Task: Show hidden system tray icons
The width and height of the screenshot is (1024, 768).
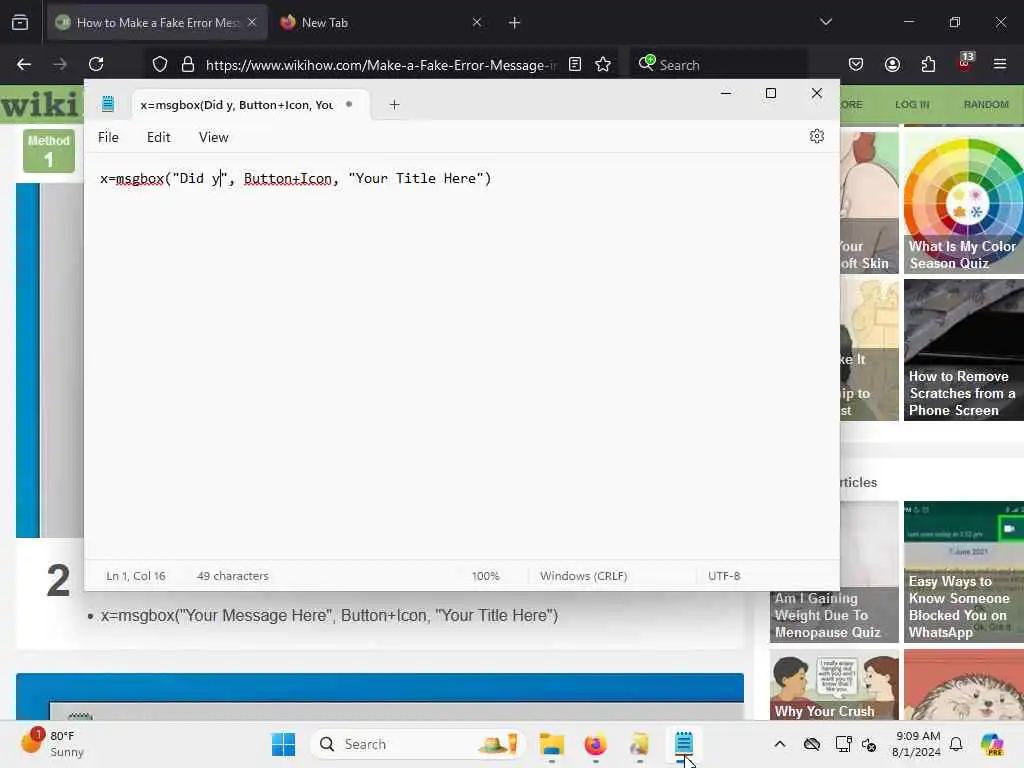Action: pos(780,744)
